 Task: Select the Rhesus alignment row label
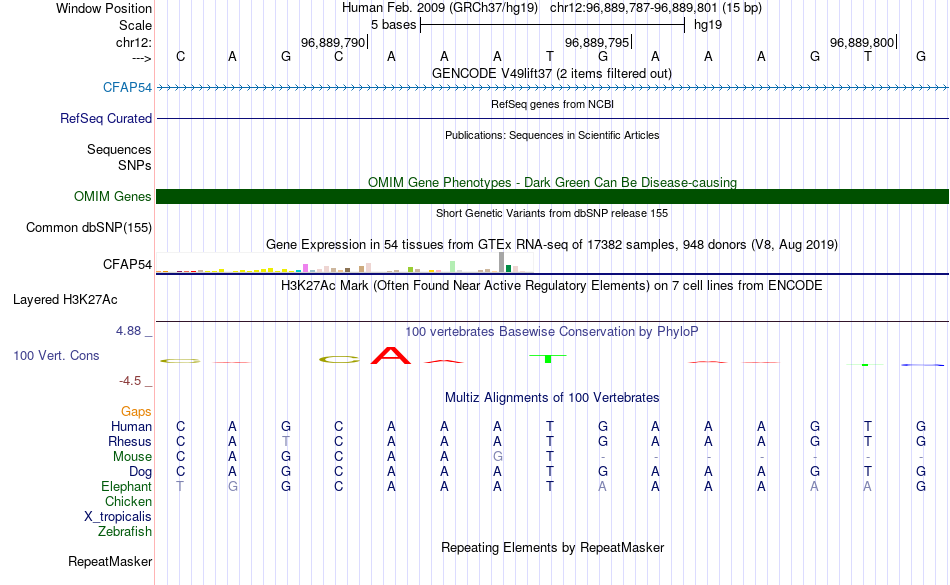(130, 441)
